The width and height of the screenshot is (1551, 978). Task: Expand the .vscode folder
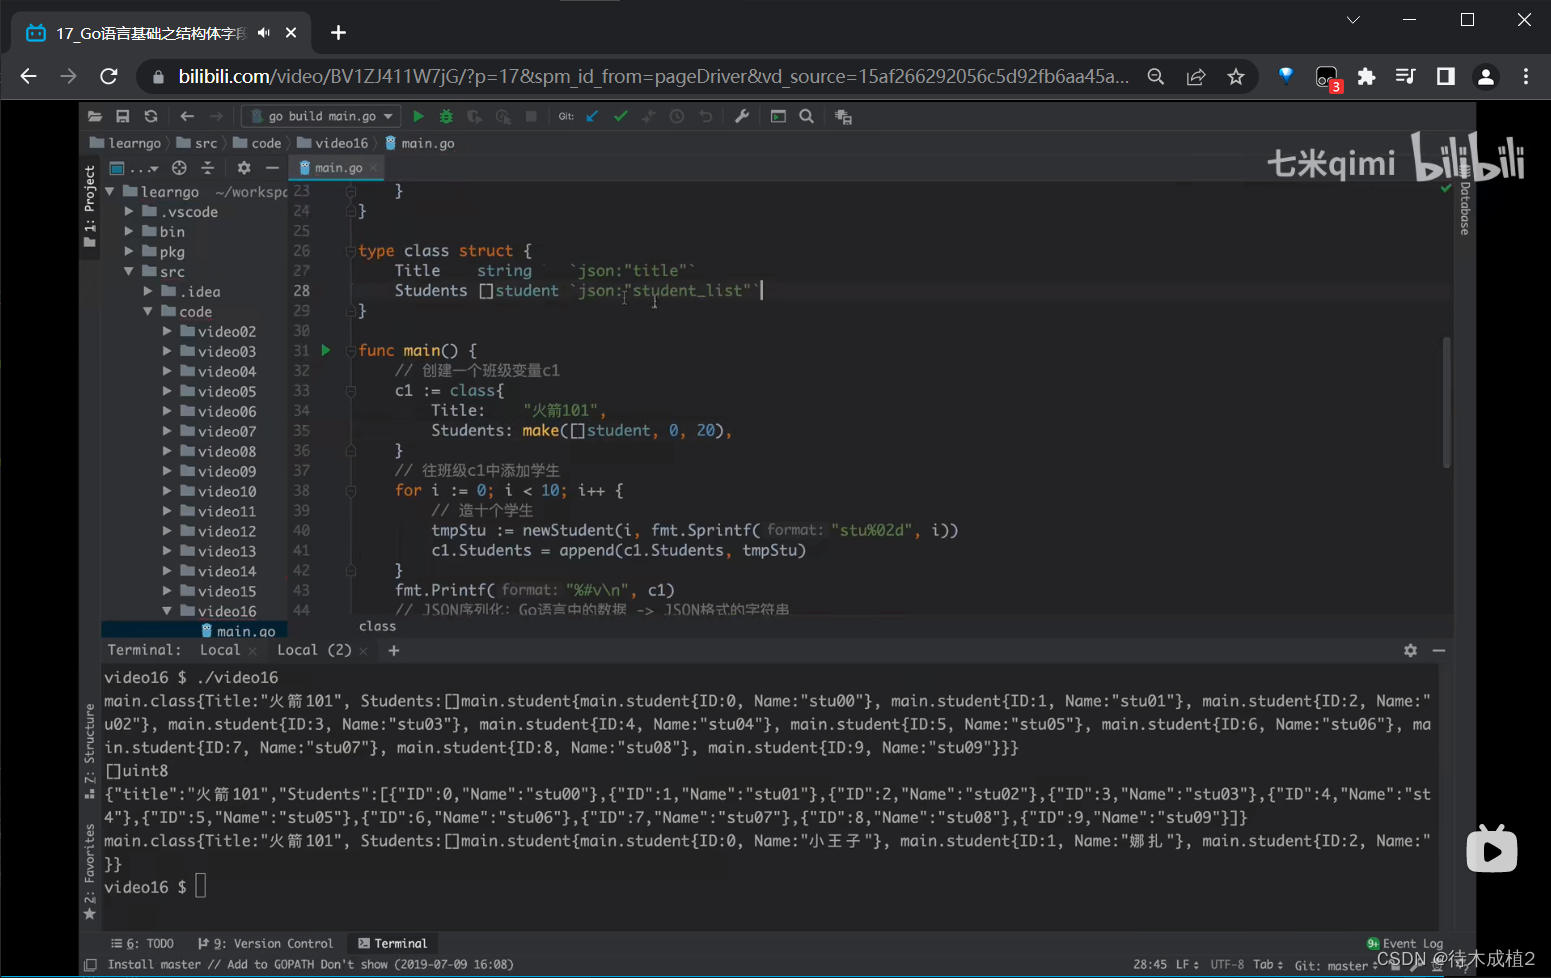pos(129,211)
